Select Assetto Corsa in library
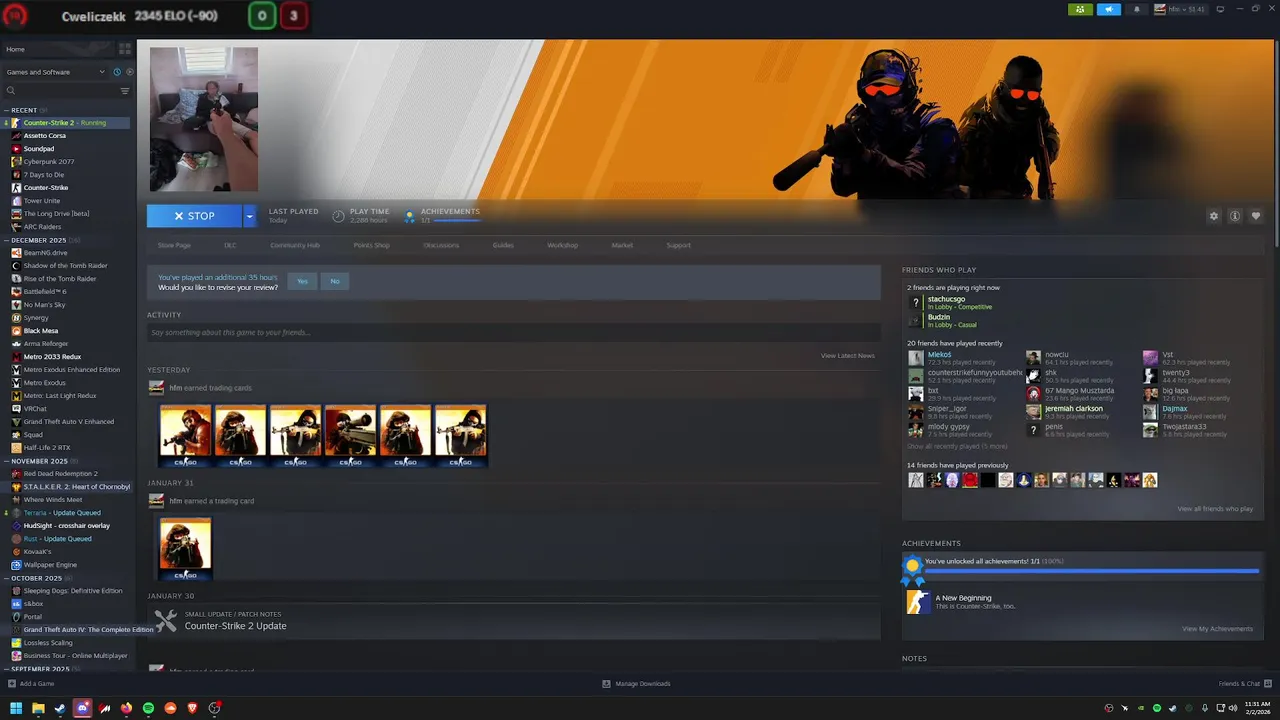 [x=45, y=136]
